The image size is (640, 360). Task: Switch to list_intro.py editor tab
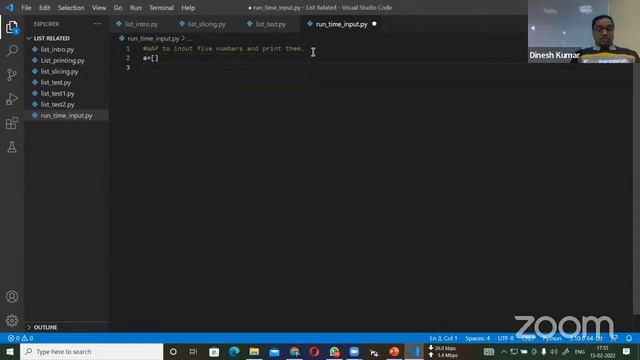pyautogui.click(x=141, y=24)
